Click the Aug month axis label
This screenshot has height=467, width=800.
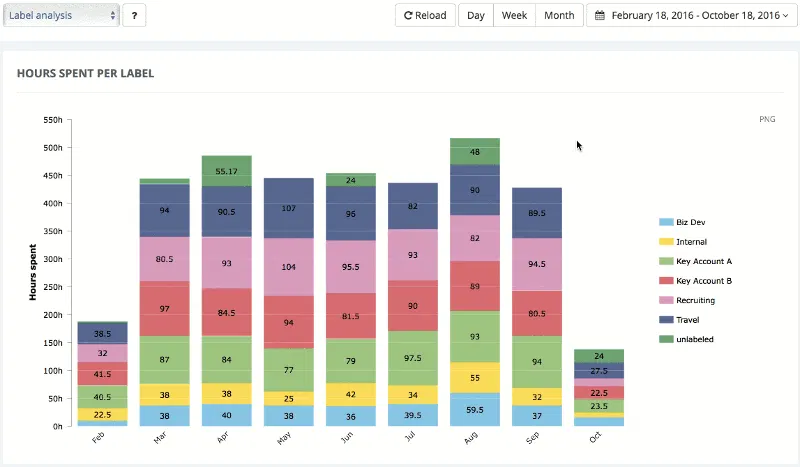(x=471, y=437)
